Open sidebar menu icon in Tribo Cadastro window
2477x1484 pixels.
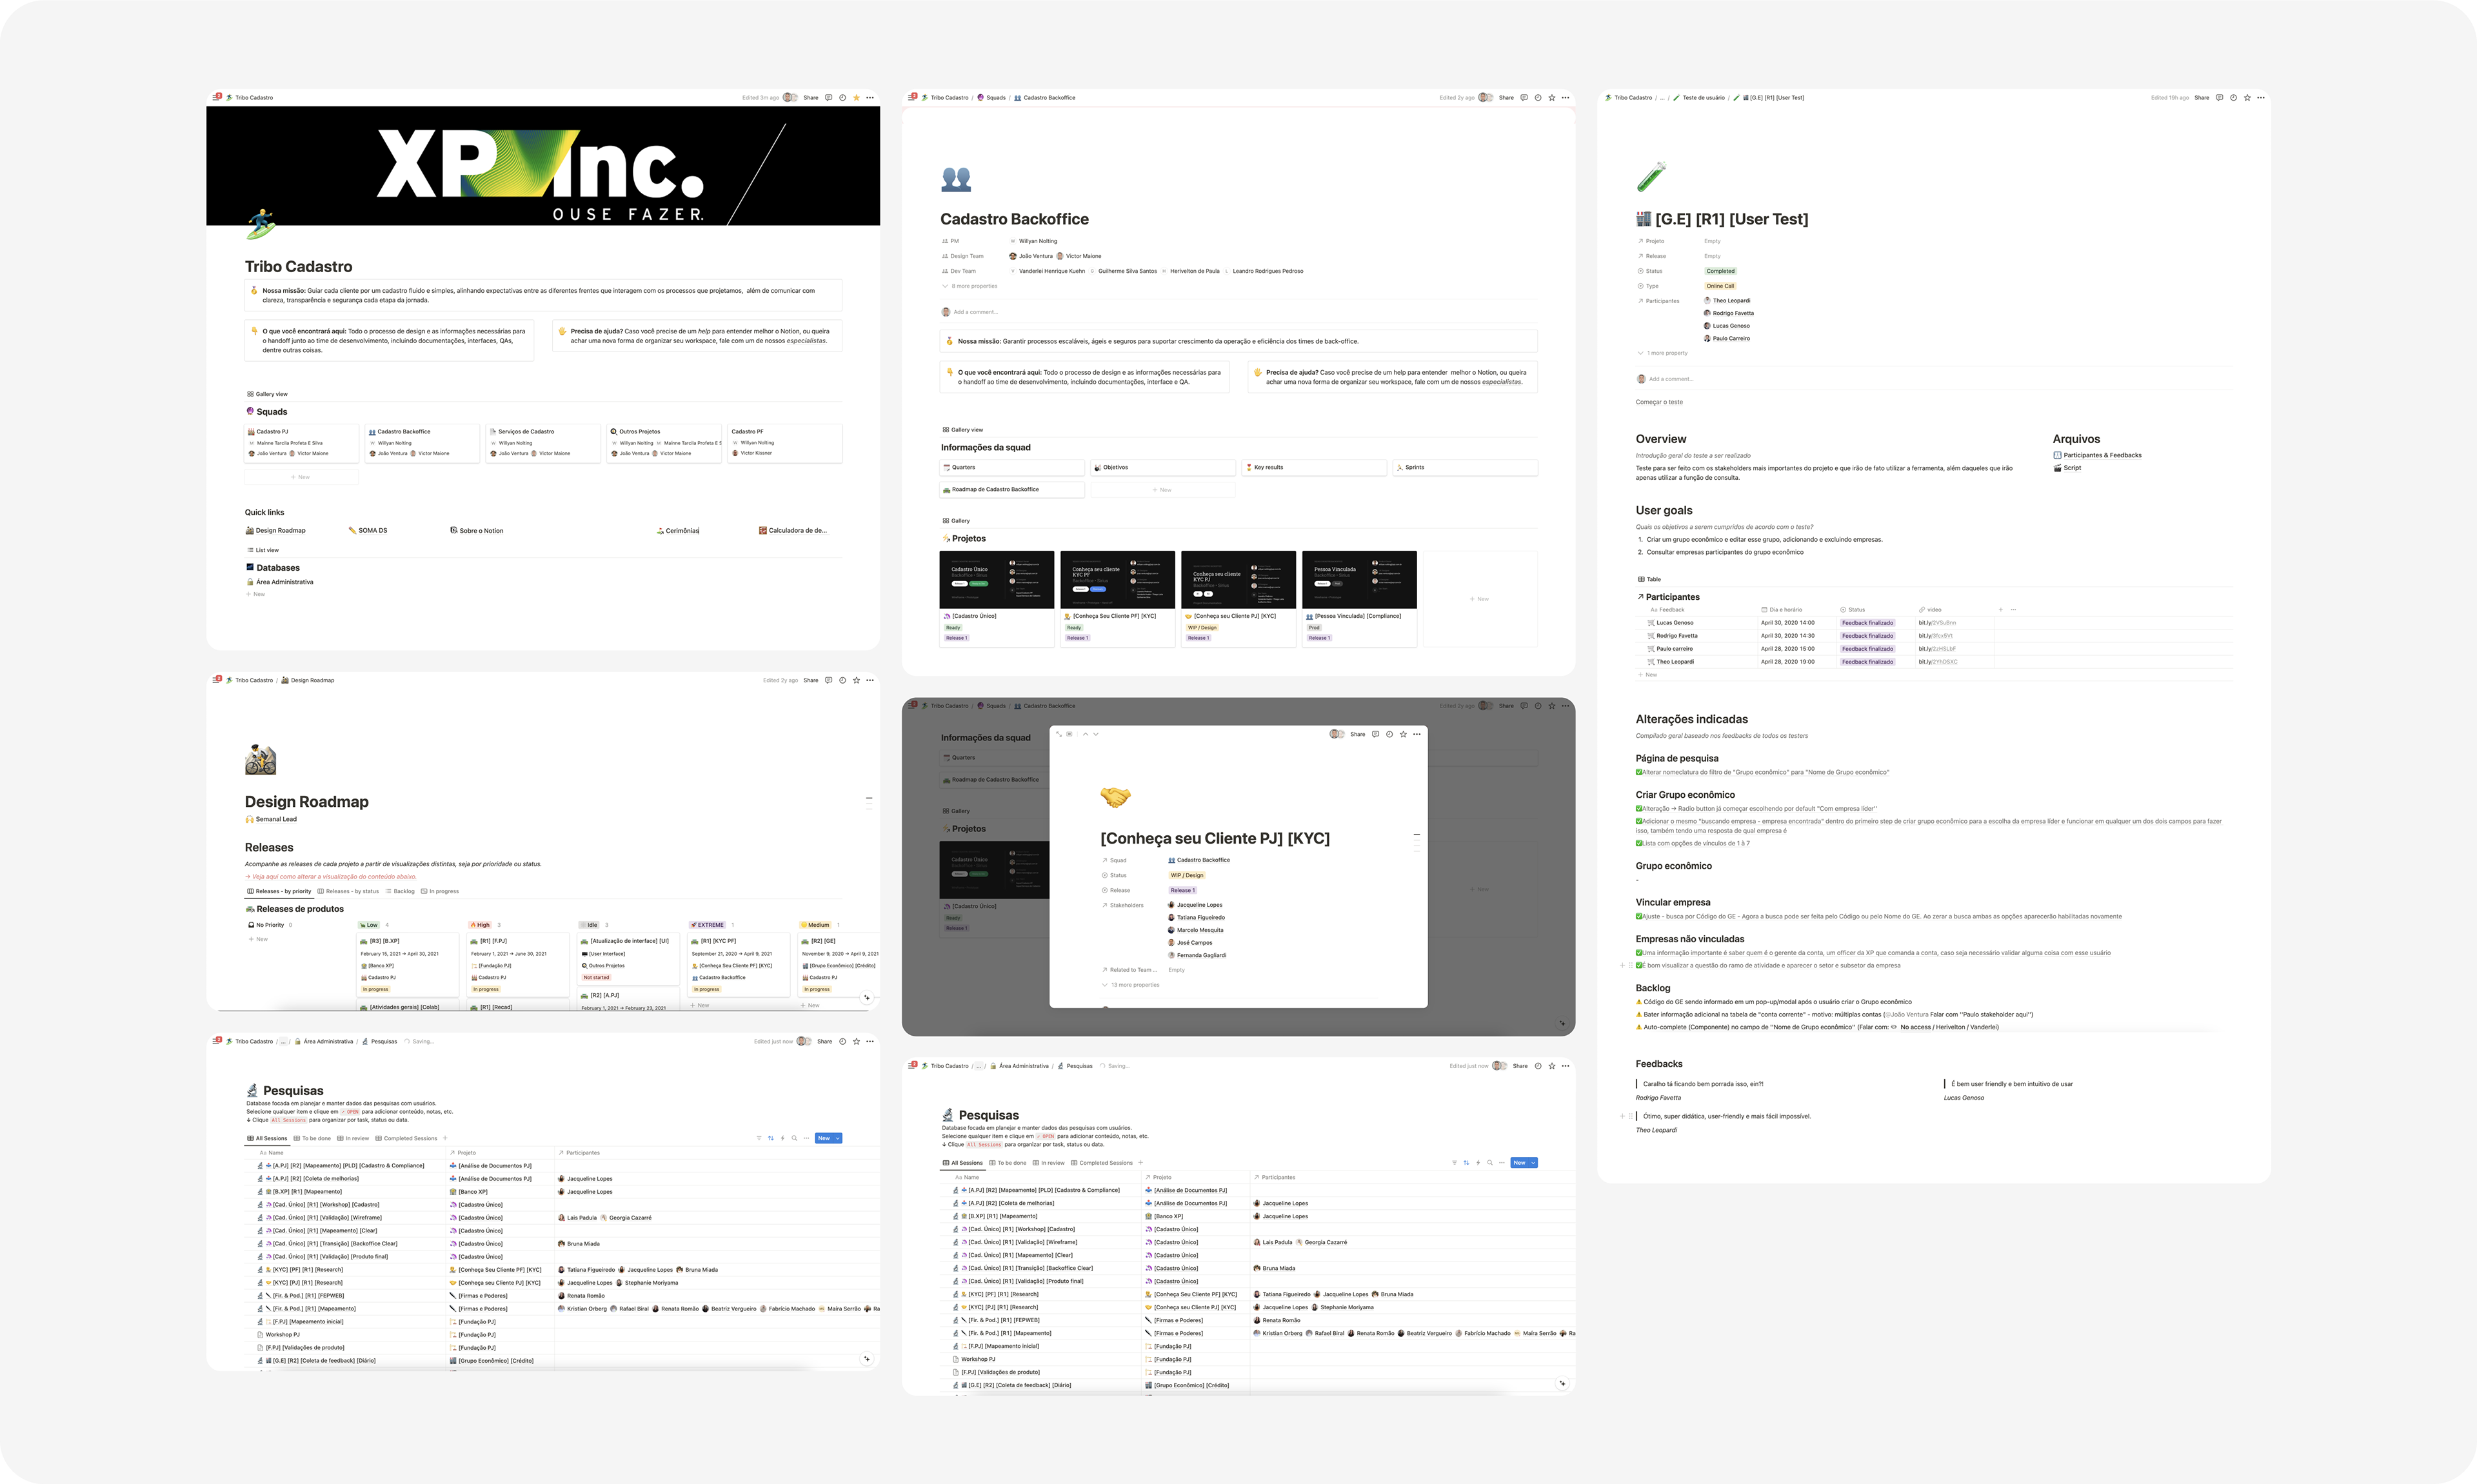pyautogui.click(x=216, y=97)
